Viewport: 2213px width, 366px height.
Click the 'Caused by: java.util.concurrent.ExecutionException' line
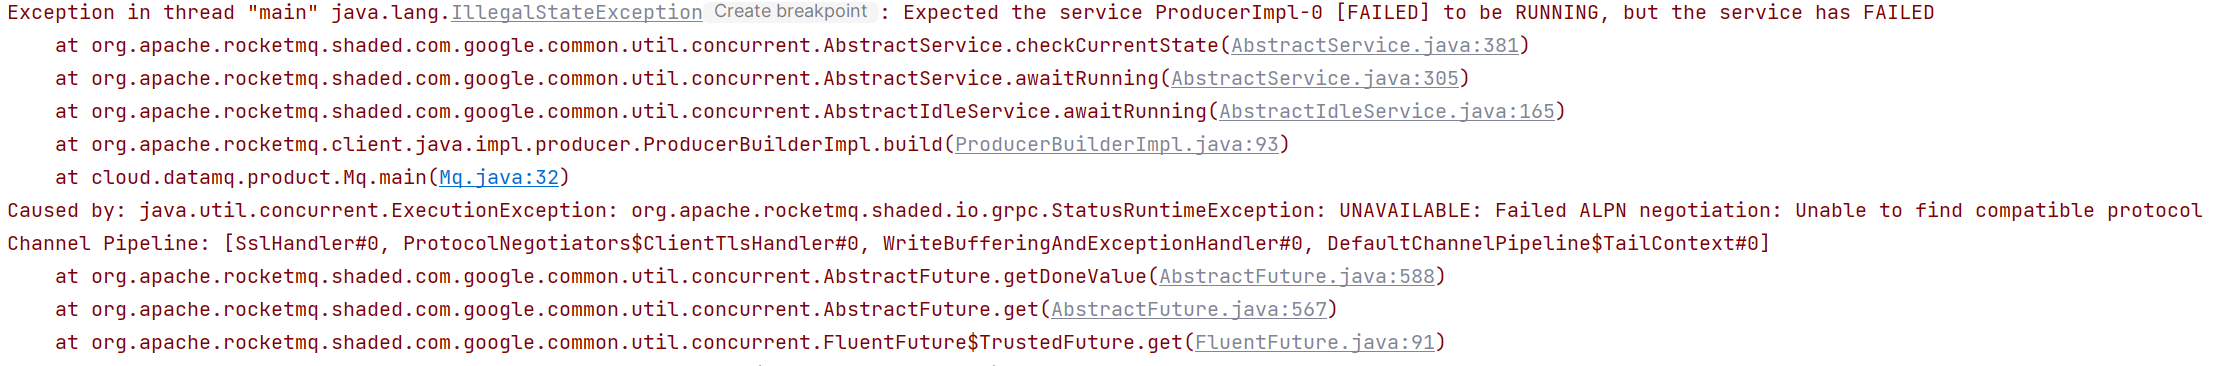click(1105, 211)
